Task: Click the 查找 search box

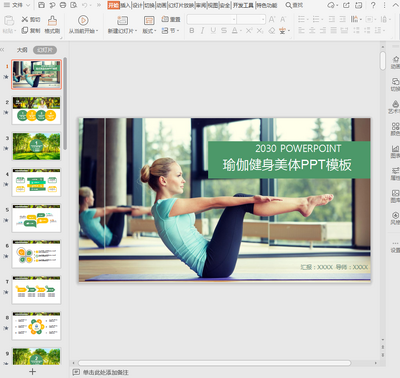Action: point(295,5)
